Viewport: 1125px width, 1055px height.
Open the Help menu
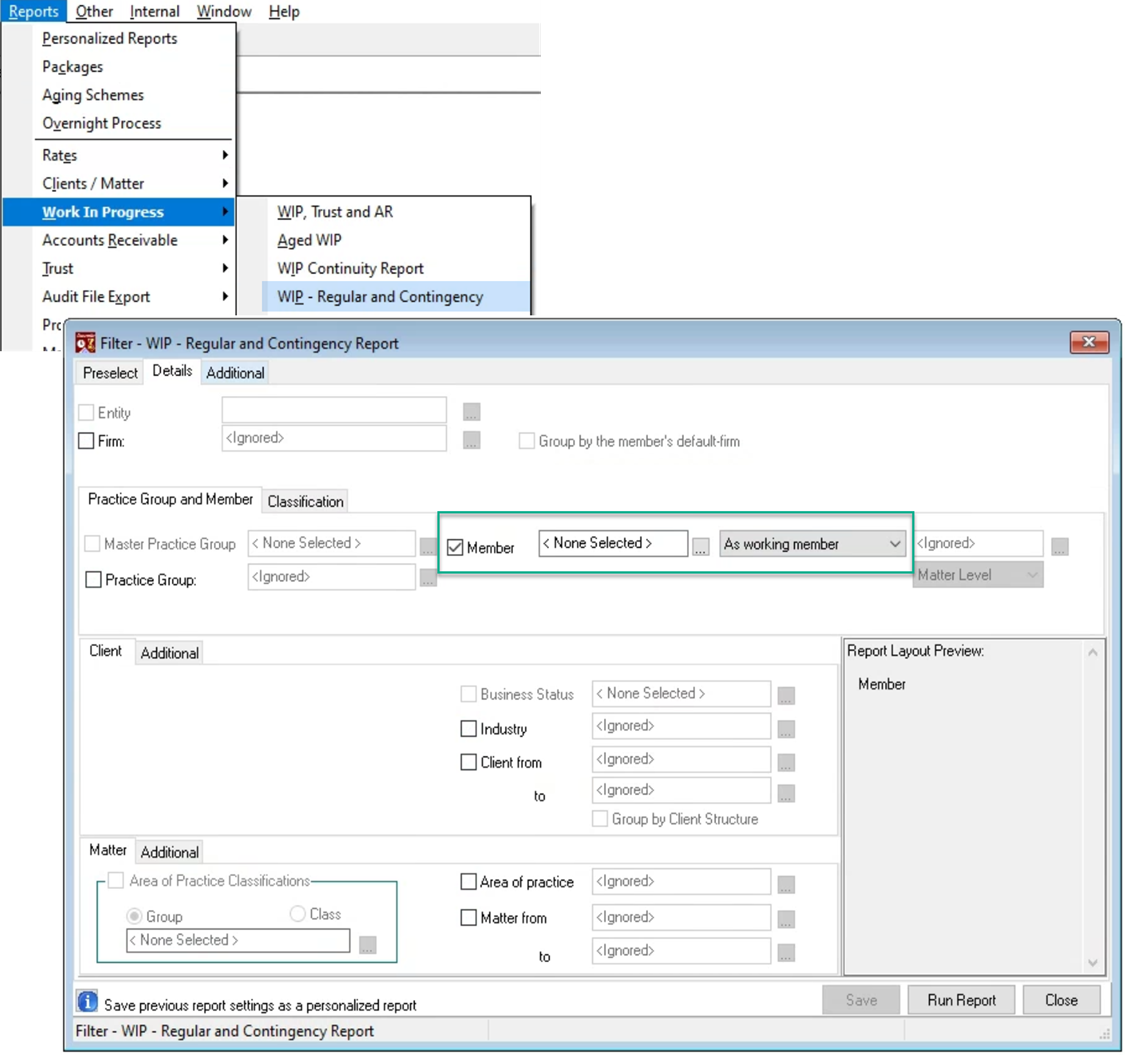(284, 11)
